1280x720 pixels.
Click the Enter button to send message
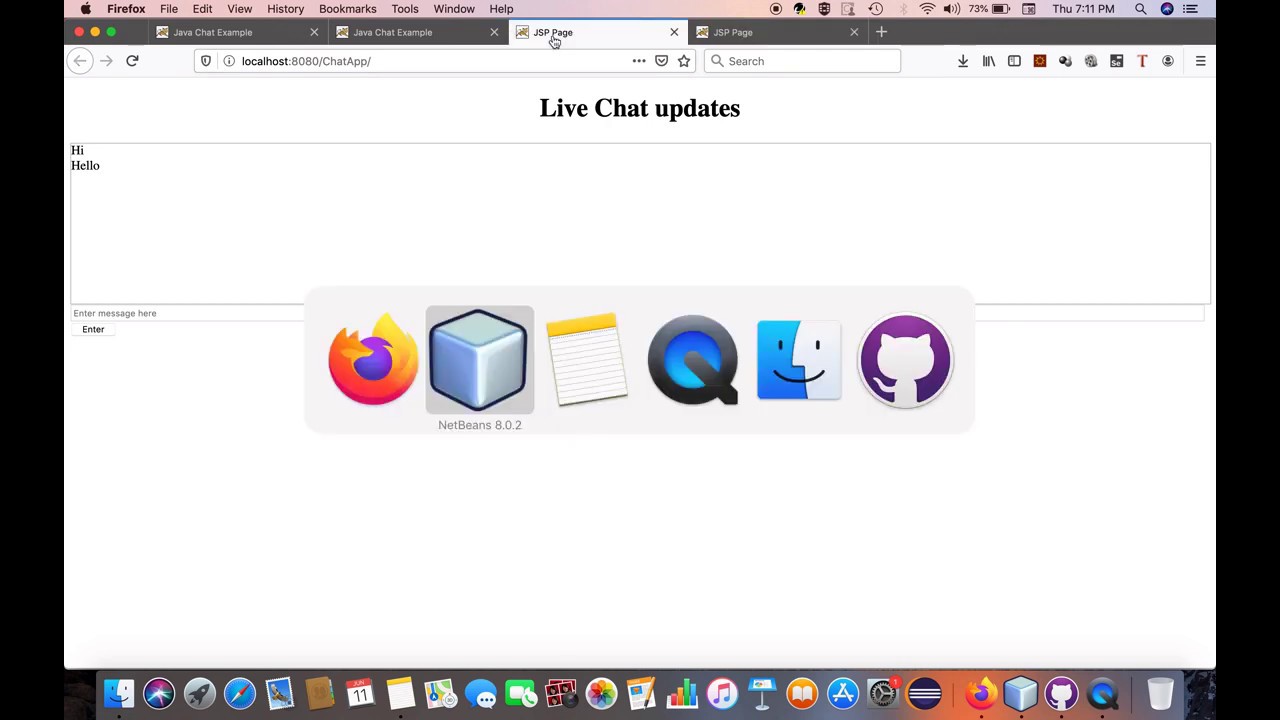[x=93, y=329]
